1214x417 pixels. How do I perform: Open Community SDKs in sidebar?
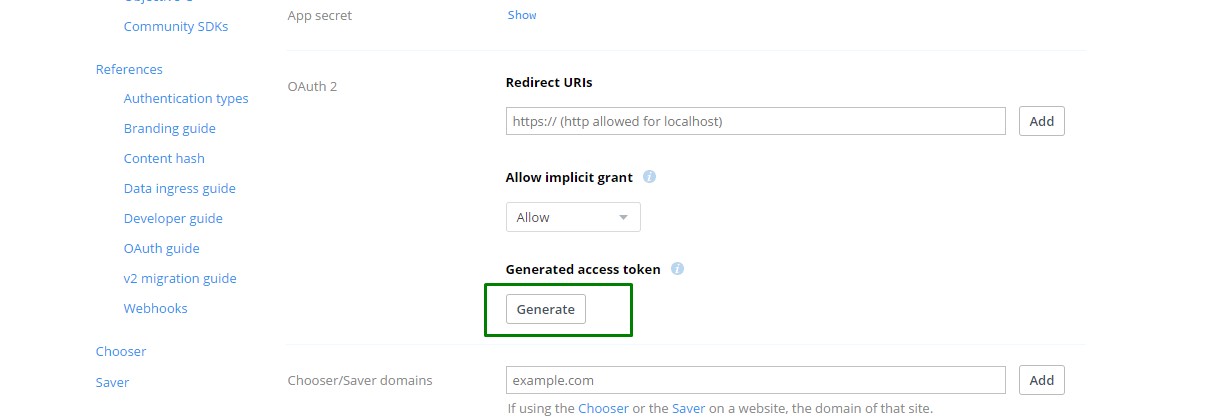tap(176, 26)
